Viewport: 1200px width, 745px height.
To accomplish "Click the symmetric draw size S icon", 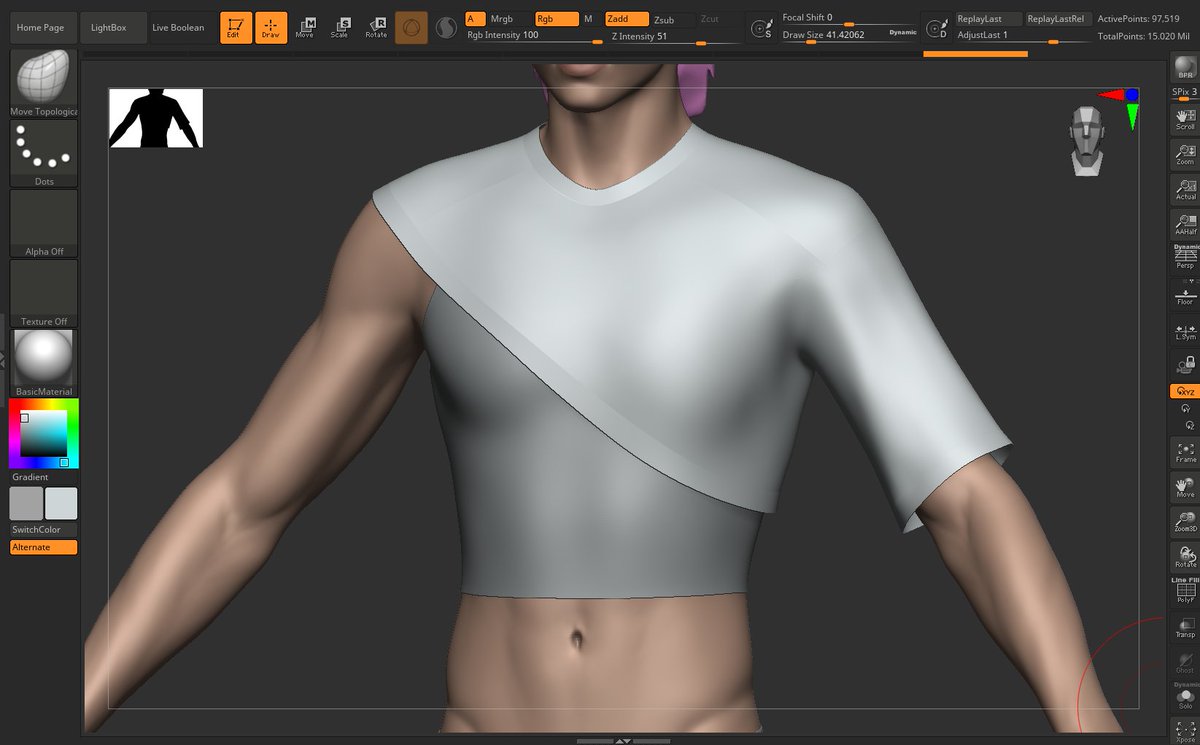I will (x=764, y=27).
